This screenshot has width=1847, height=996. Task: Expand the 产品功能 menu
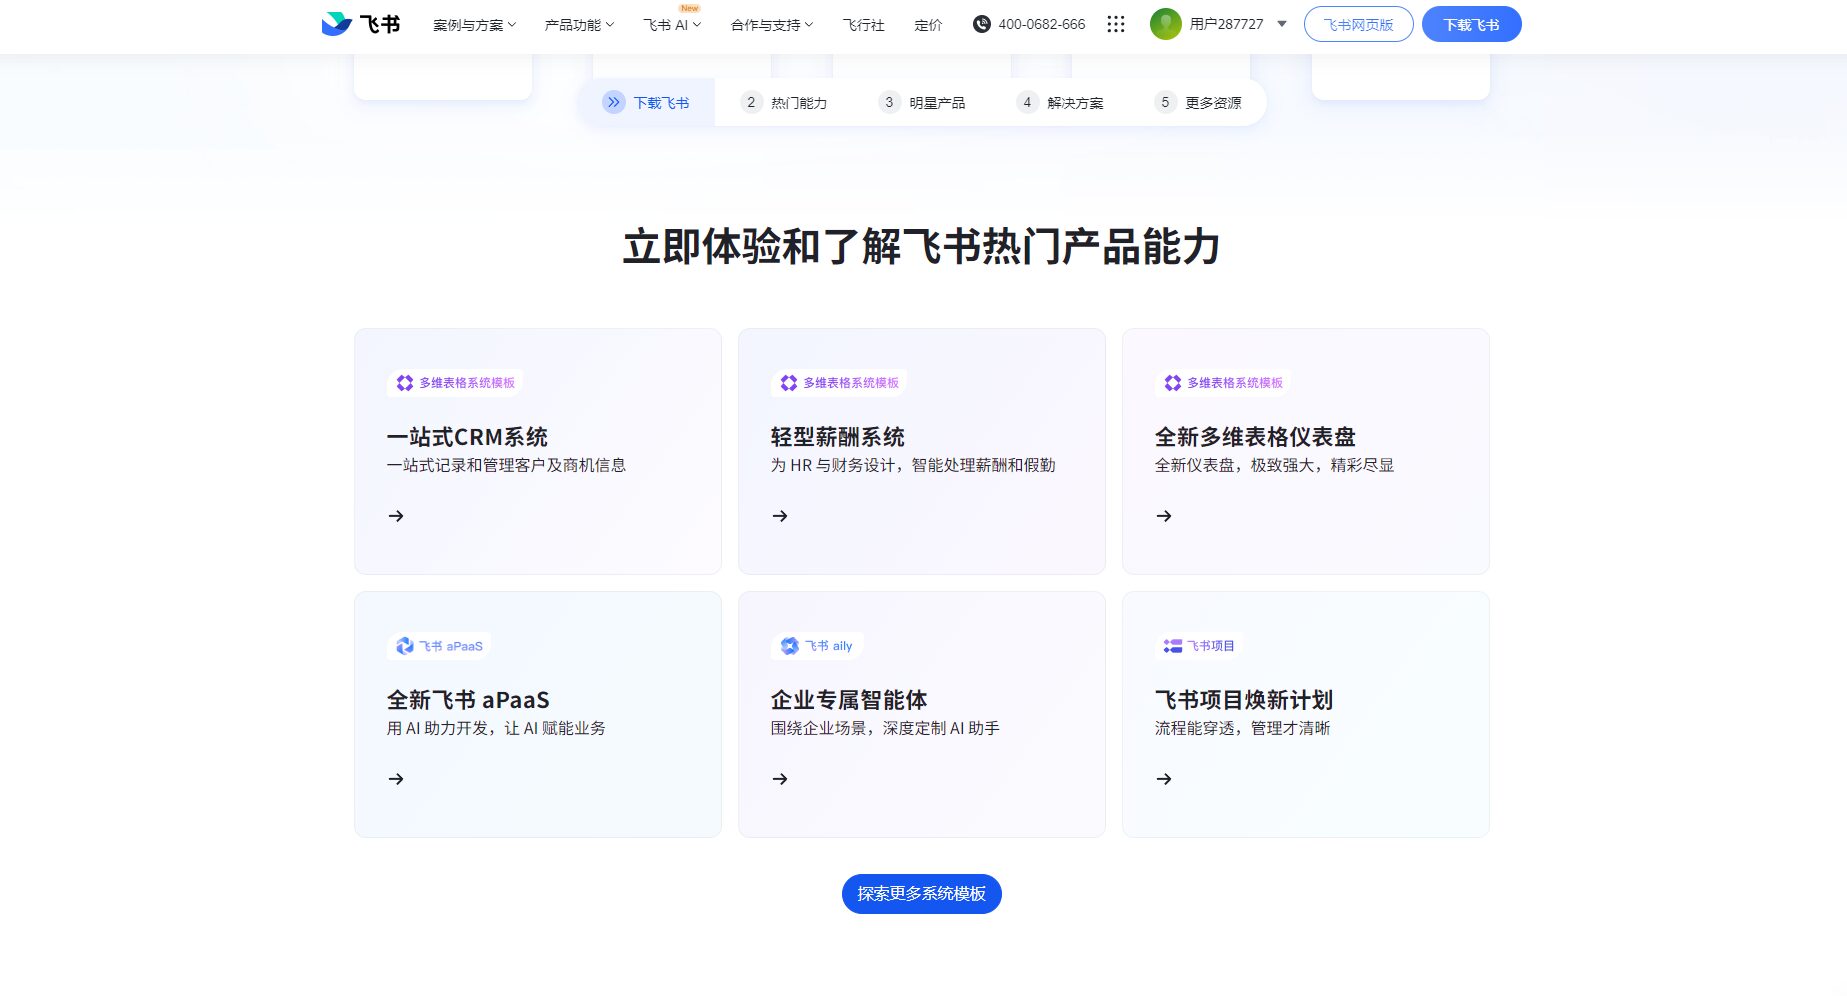[x=579, y=25]
